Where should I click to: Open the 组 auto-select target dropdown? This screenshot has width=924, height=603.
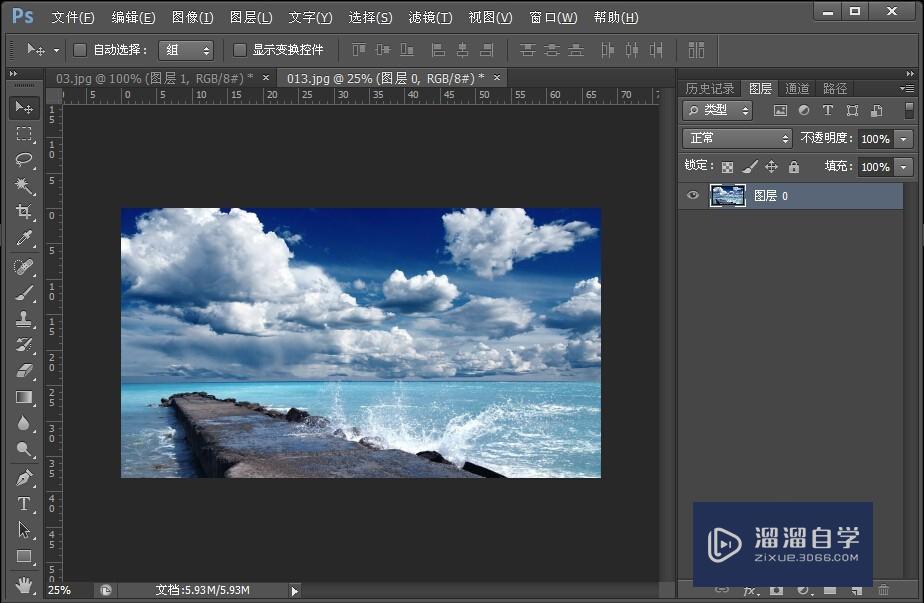(186, 50)
